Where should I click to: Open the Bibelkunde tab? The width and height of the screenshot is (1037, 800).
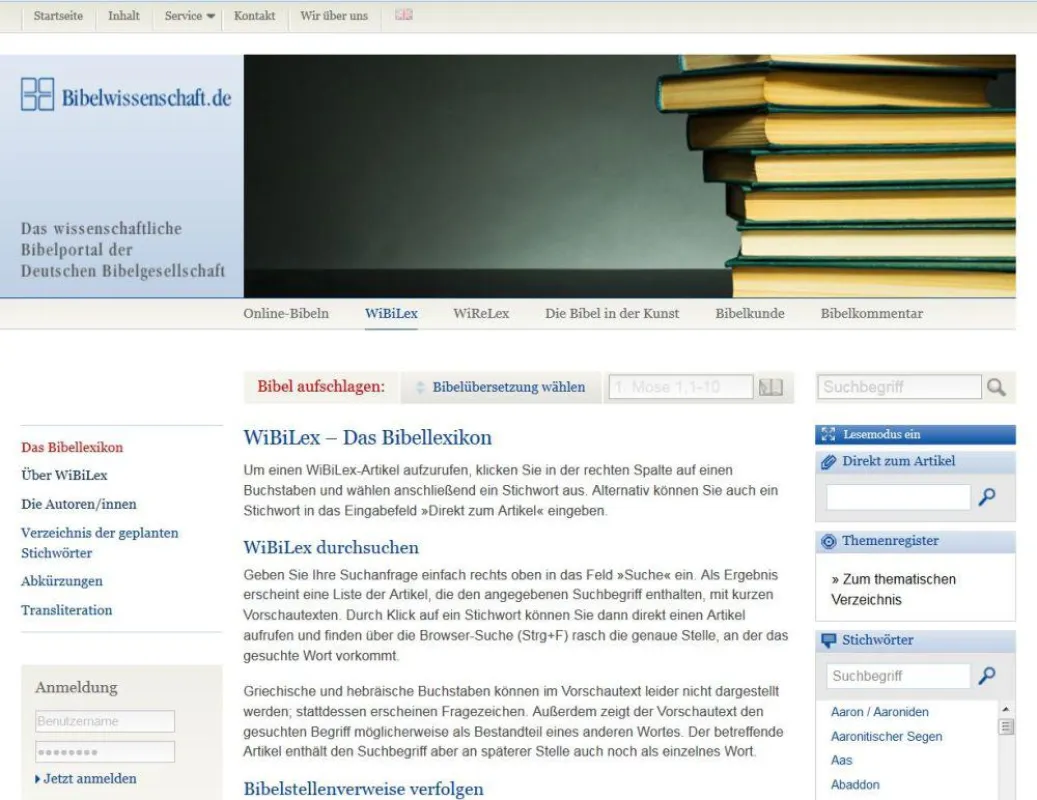tap(749, 313)
